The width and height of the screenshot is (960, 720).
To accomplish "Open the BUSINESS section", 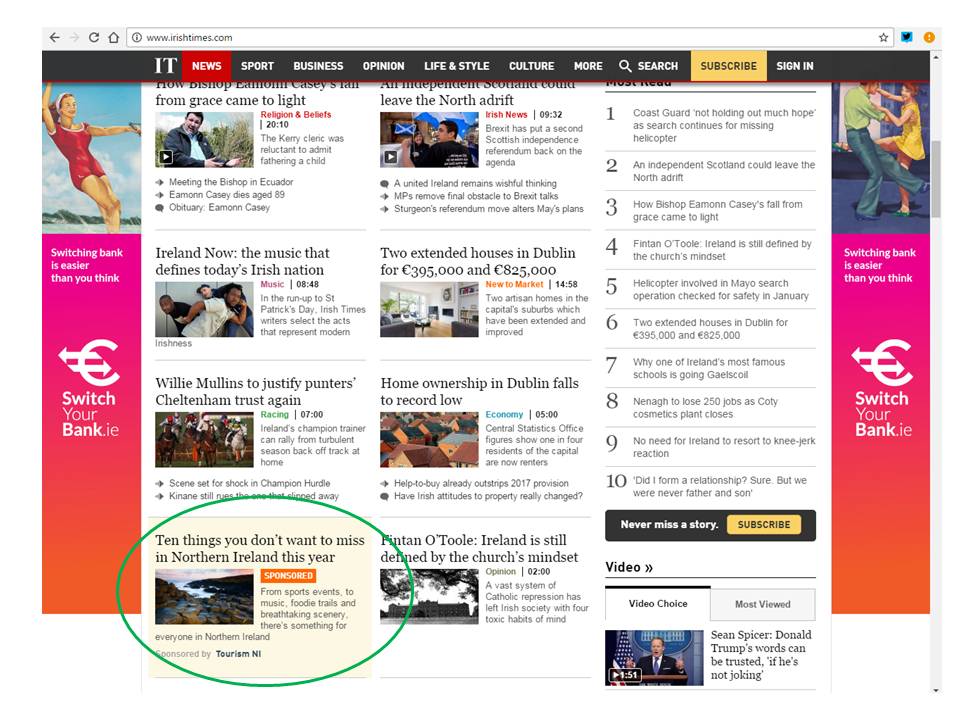I will coord(318,66).
